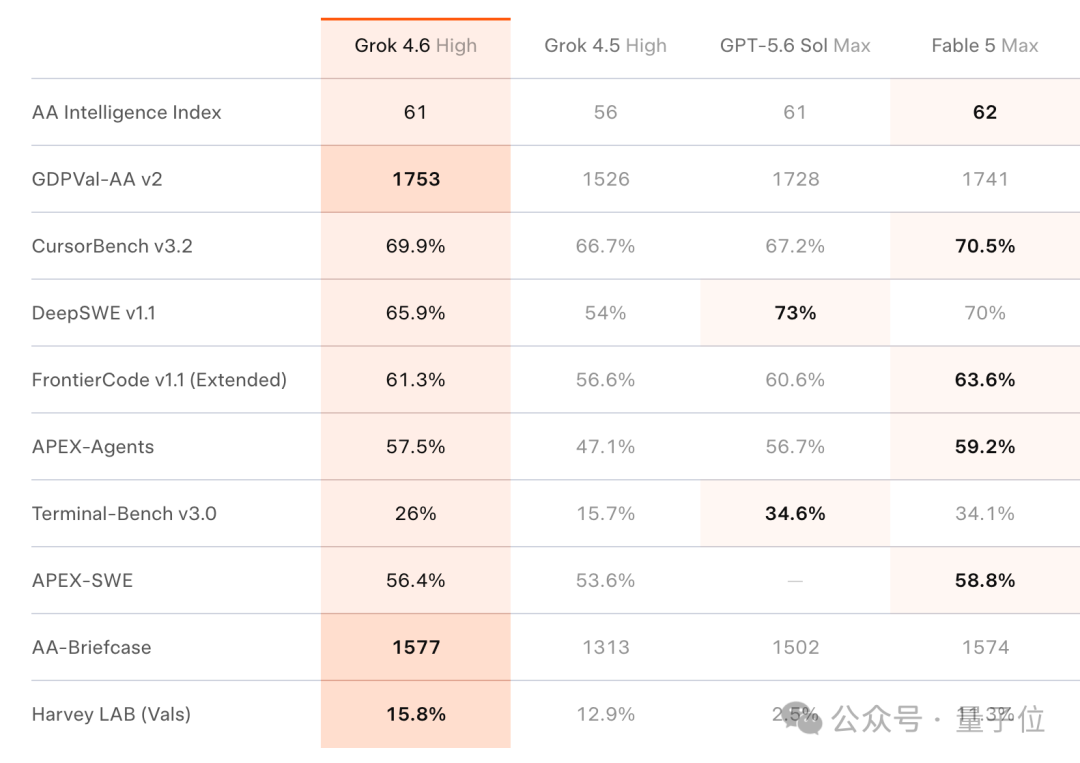Click the 73% DeepSWE cell for GPT-5.6
Screen dimensions: 1080x763
795,313
